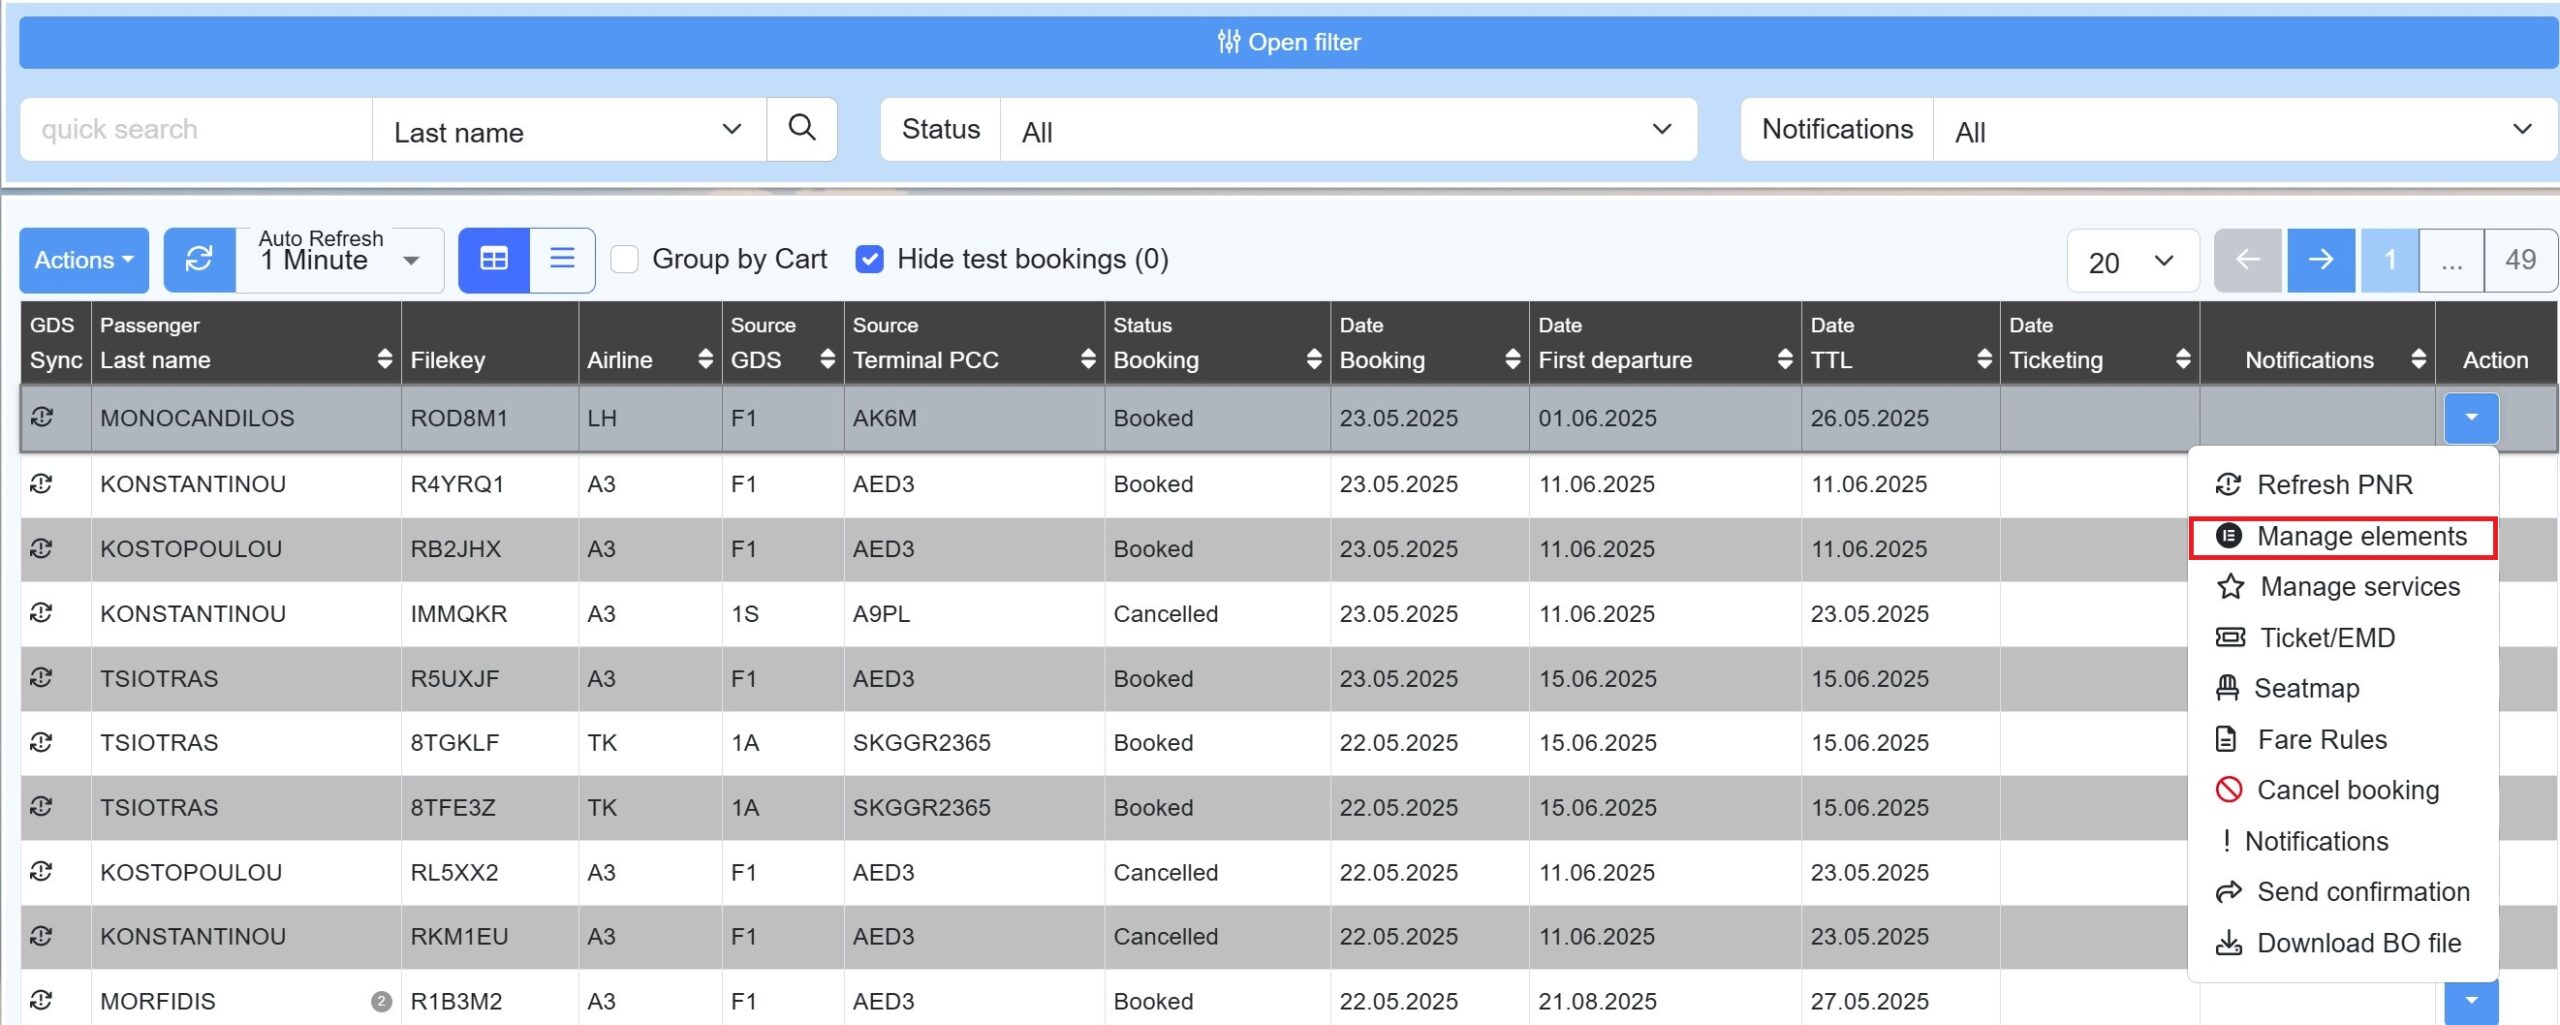The height and width of the screenshot is (1025, 2560).
Task: Sort by Date TTL column arrows
Action: click(1984, 359)
